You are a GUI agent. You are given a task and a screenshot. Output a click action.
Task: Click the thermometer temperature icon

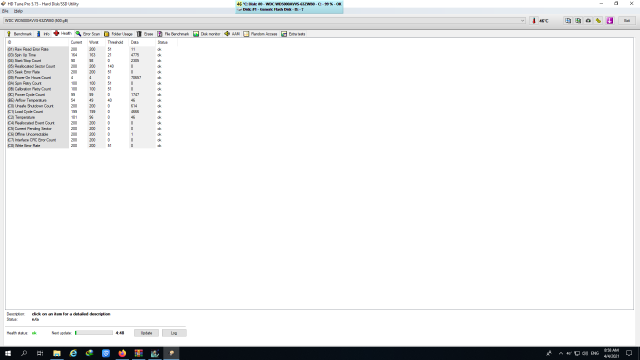(x=533, y=20)
